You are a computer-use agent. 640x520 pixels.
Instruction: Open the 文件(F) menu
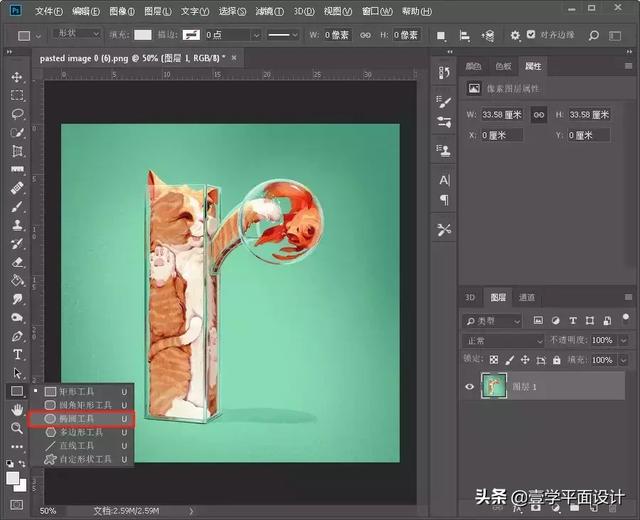[49, 11]
